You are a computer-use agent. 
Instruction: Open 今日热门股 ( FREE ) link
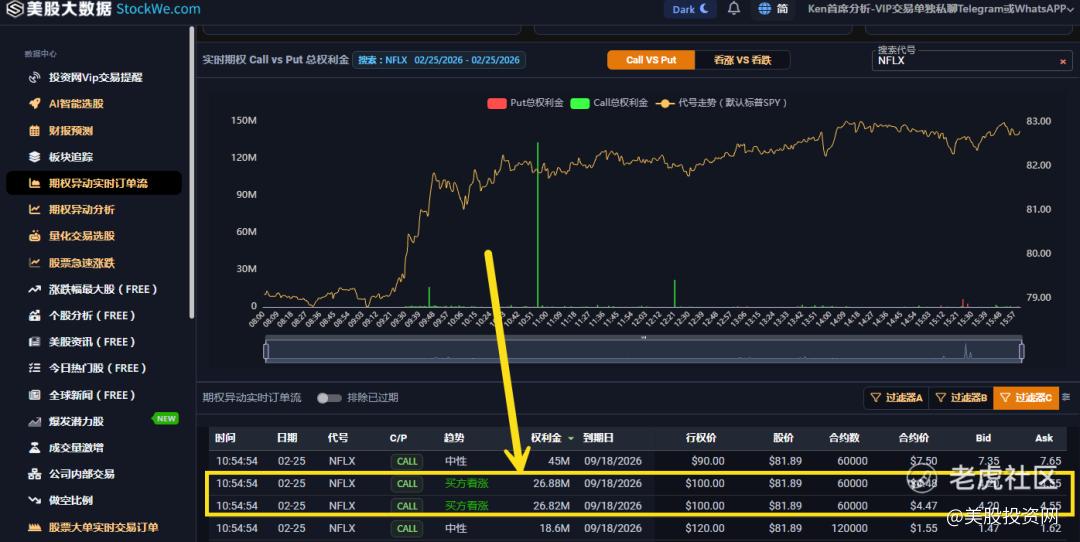tap(97, 368)
